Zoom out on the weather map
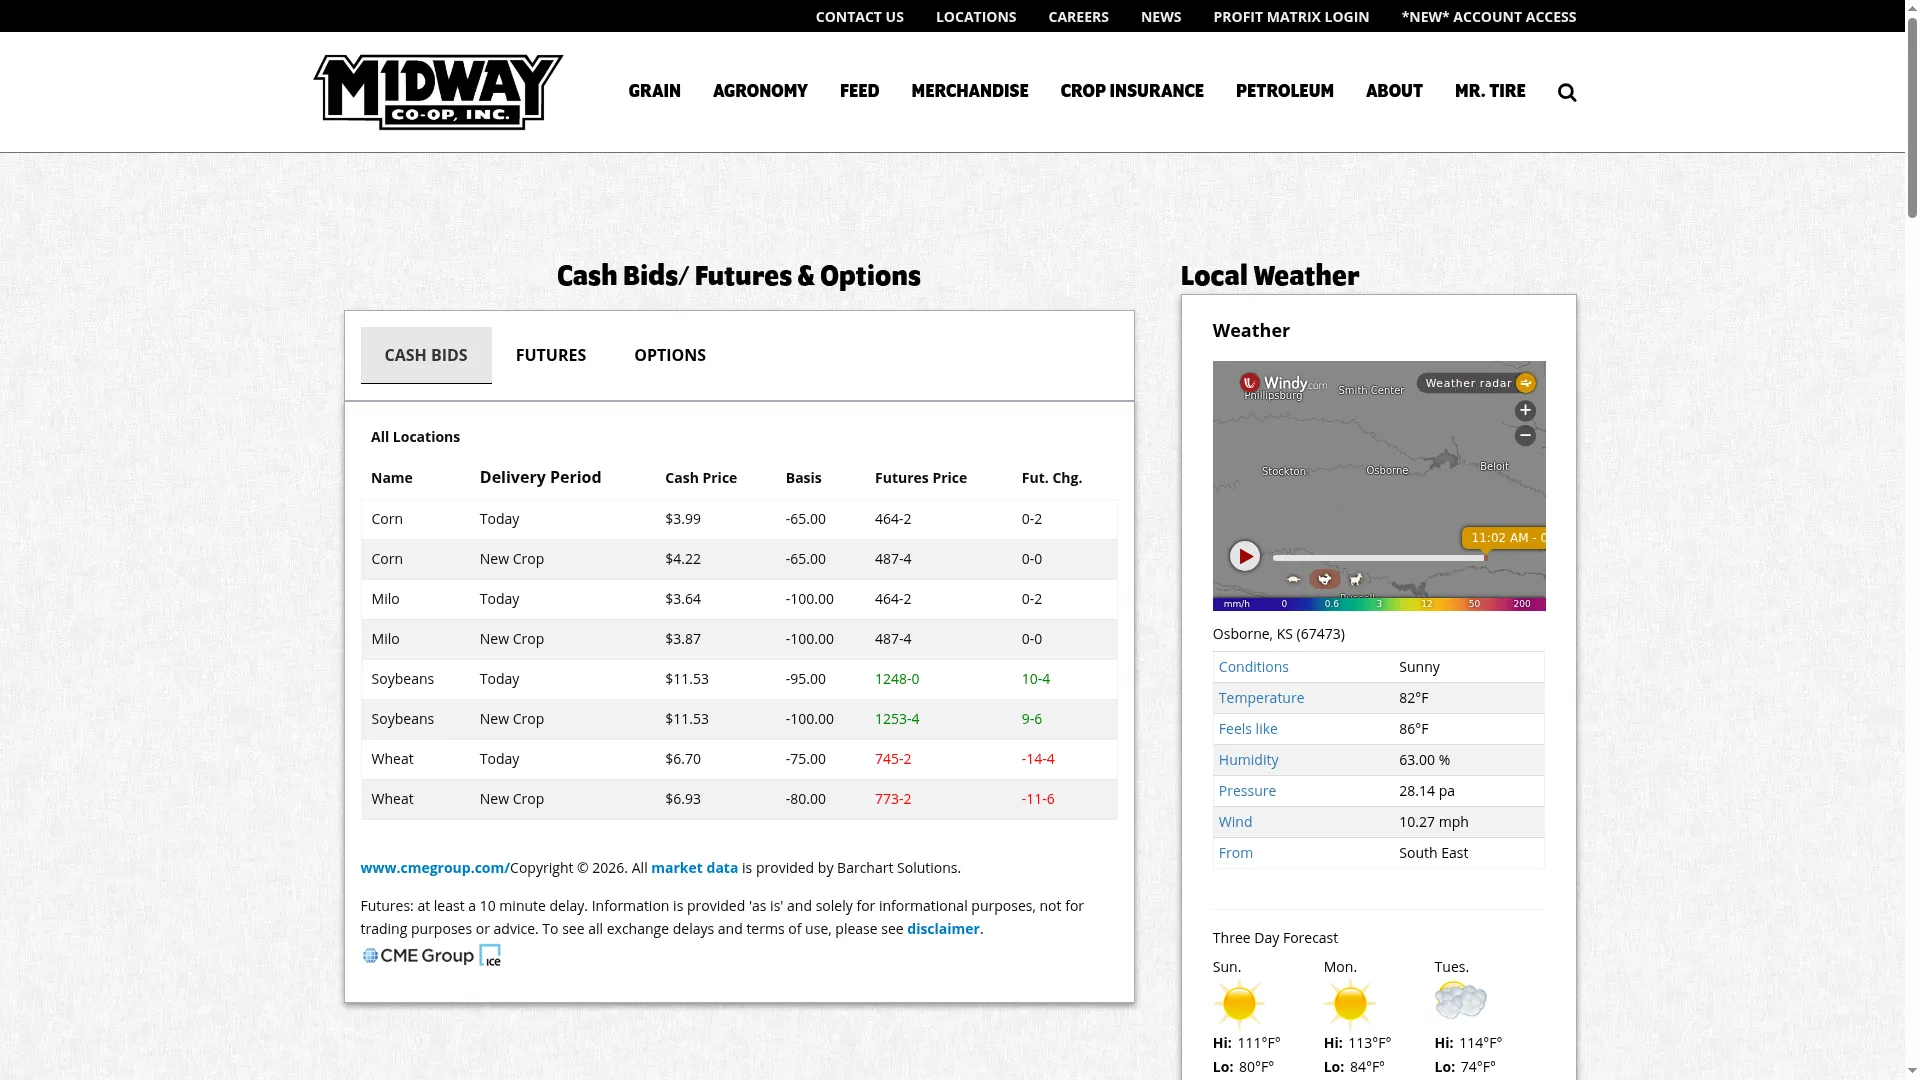The height and width of the screenshot is (1080, 1920). pos(1525,435)
